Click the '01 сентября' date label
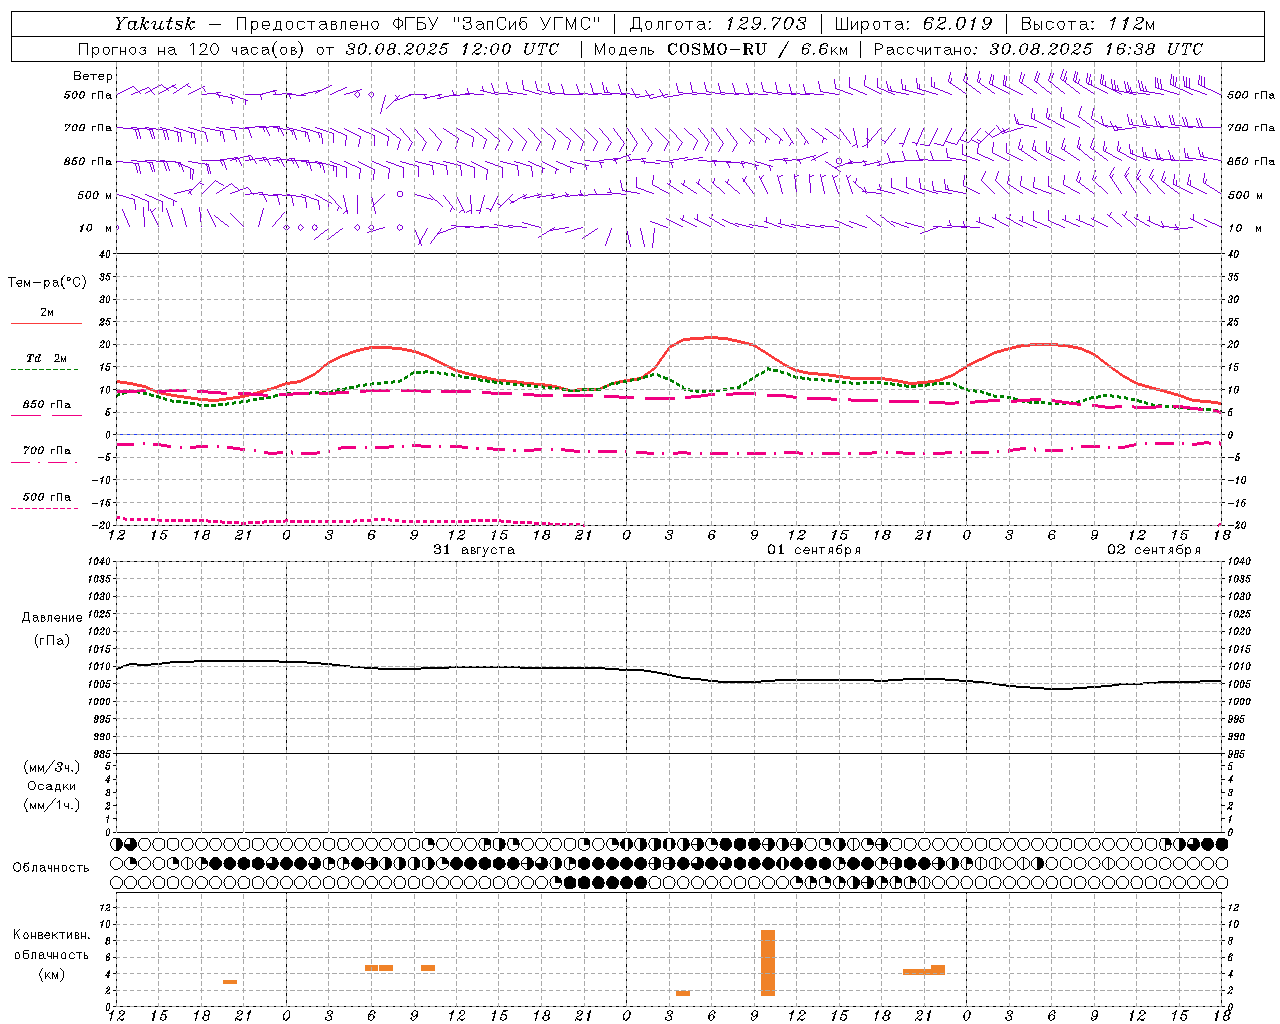 [x=814, y=550]
